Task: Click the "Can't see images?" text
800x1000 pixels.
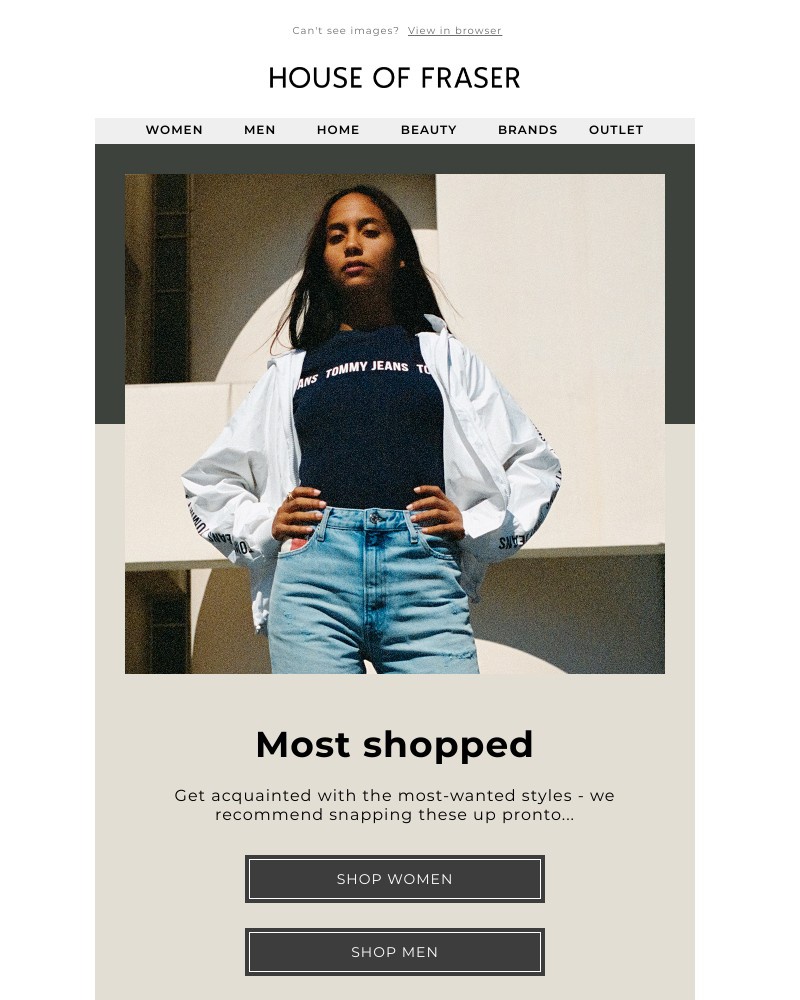Action: tap(345, 31)
